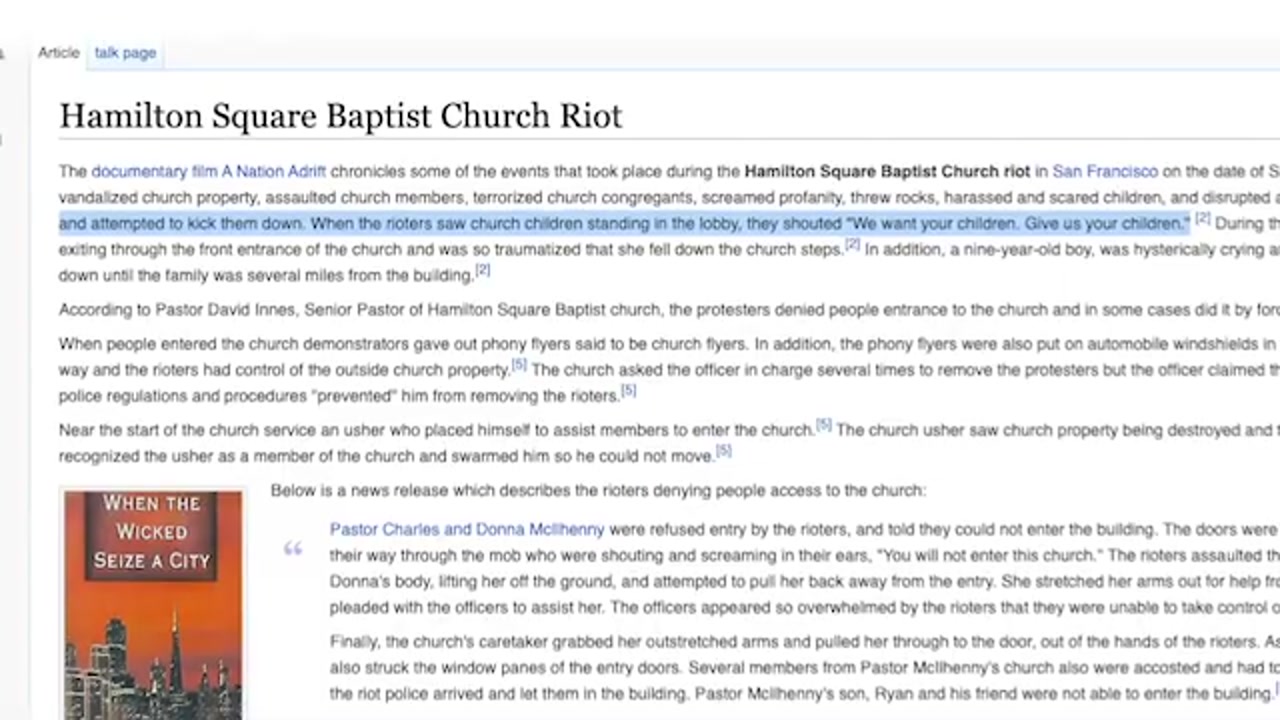Viewport: 1280px width, 720px height.
Task: Click the blue quotation mark icon
Action: tap(293, 548)
